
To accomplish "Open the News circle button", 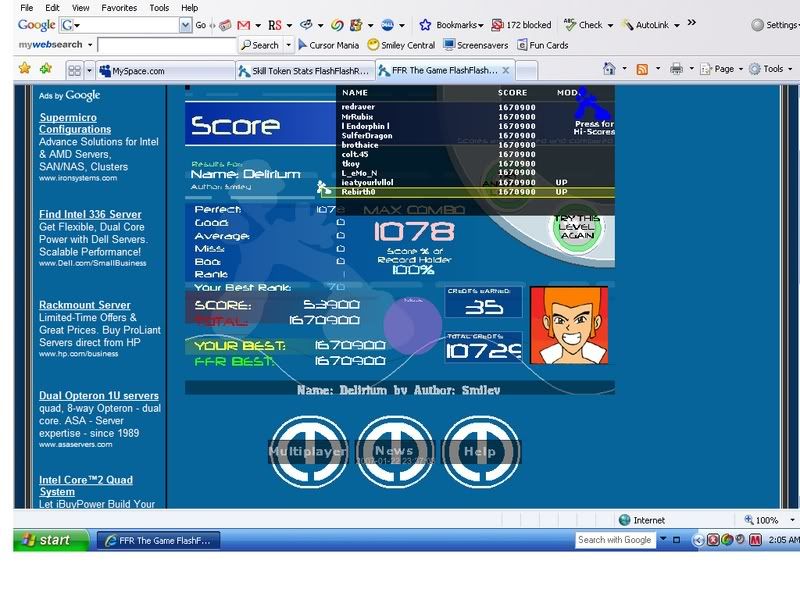I will (x=394, y=452).
